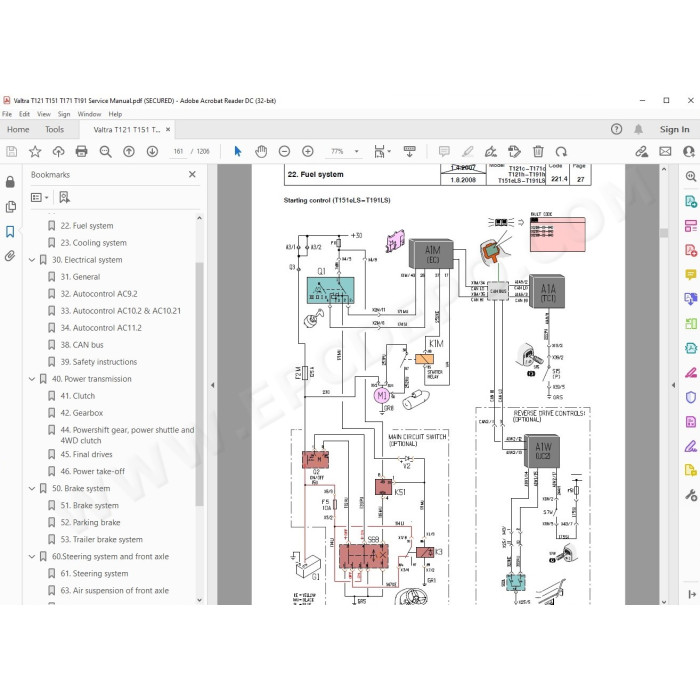The width and height of the screenshot is (700, 700).
Task: Open the fit page options icon
Action: coord(383,152)
